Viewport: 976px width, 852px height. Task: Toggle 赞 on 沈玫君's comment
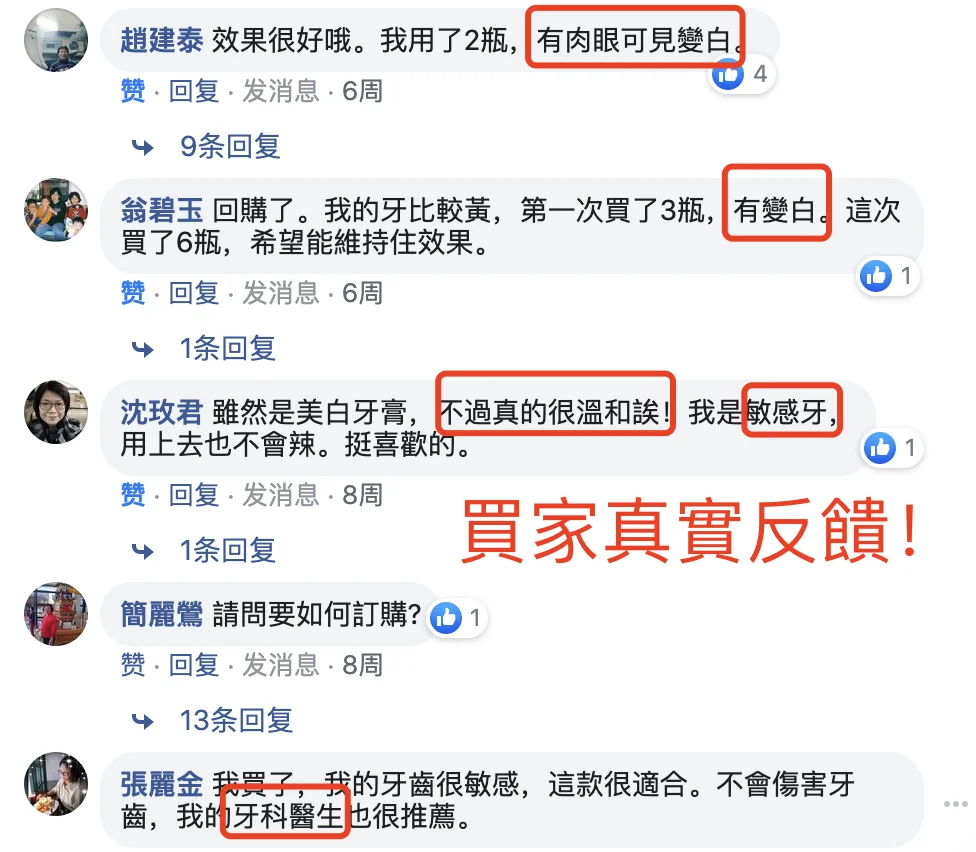coord(133,495)
